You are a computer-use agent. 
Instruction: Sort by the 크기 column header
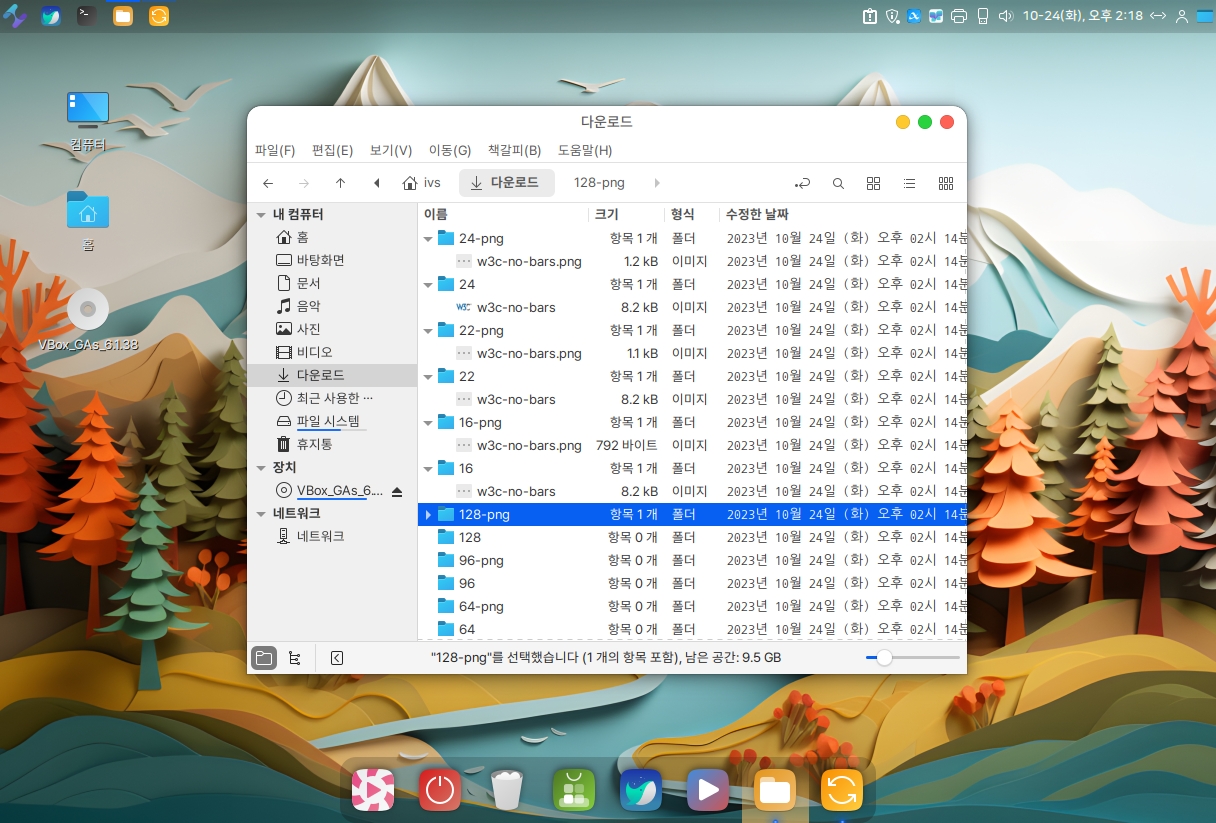[607, 214]
